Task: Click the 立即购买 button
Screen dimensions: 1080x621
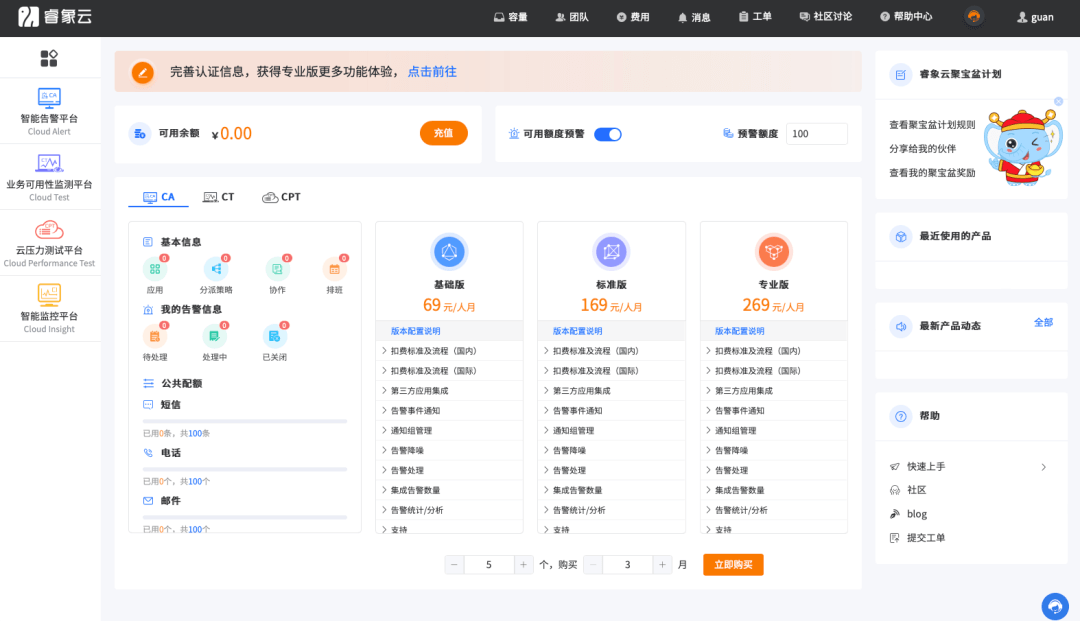Action: point(733,565)
